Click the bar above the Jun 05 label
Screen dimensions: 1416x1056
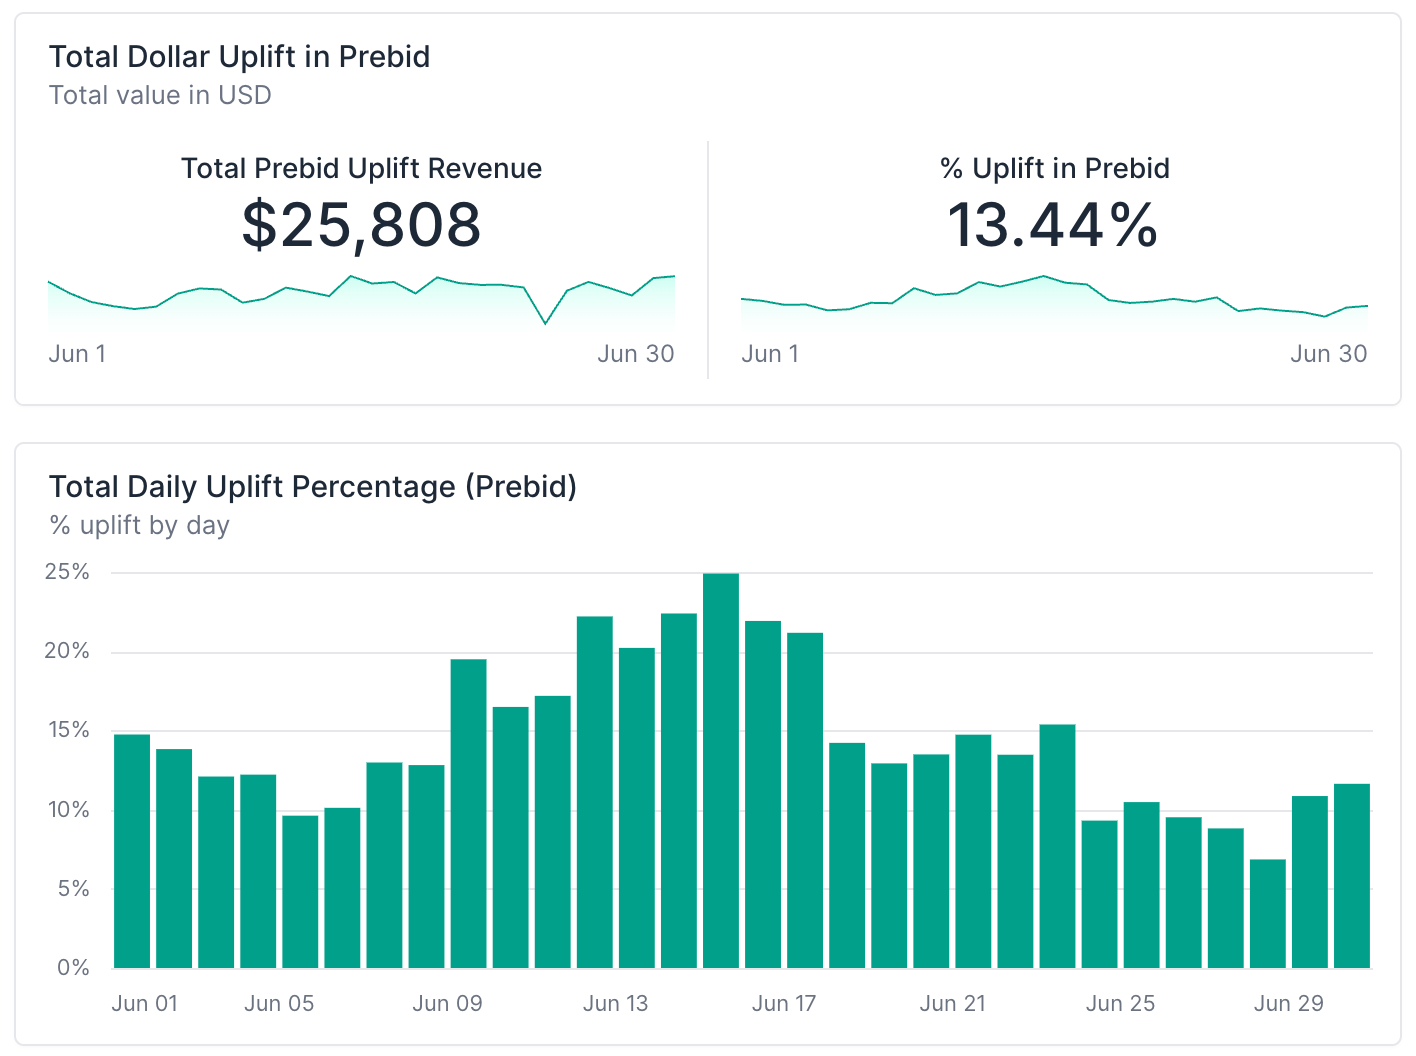pyautogui.click(x=300, y=891)
